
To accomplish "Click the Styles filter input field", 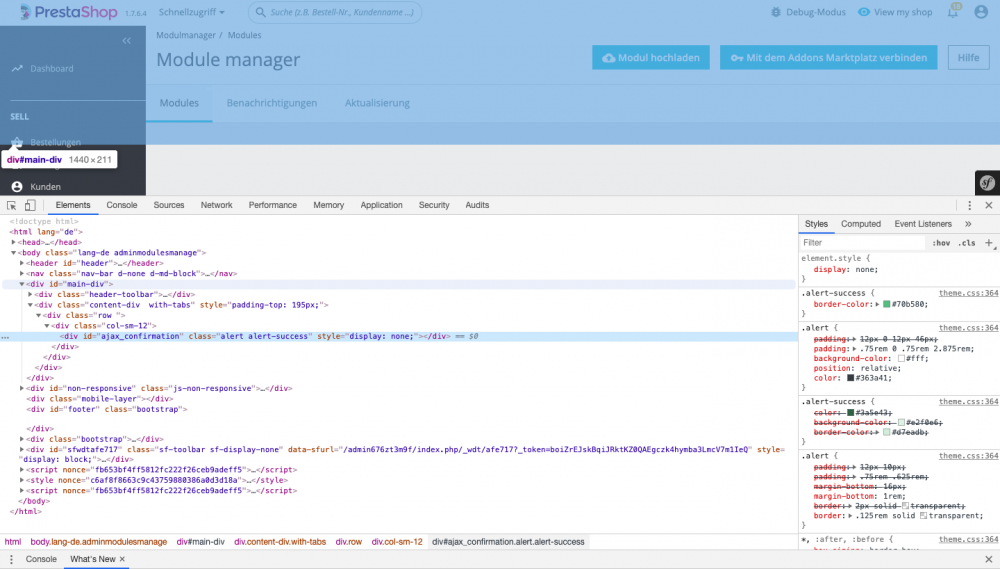I will click(860, 243).
